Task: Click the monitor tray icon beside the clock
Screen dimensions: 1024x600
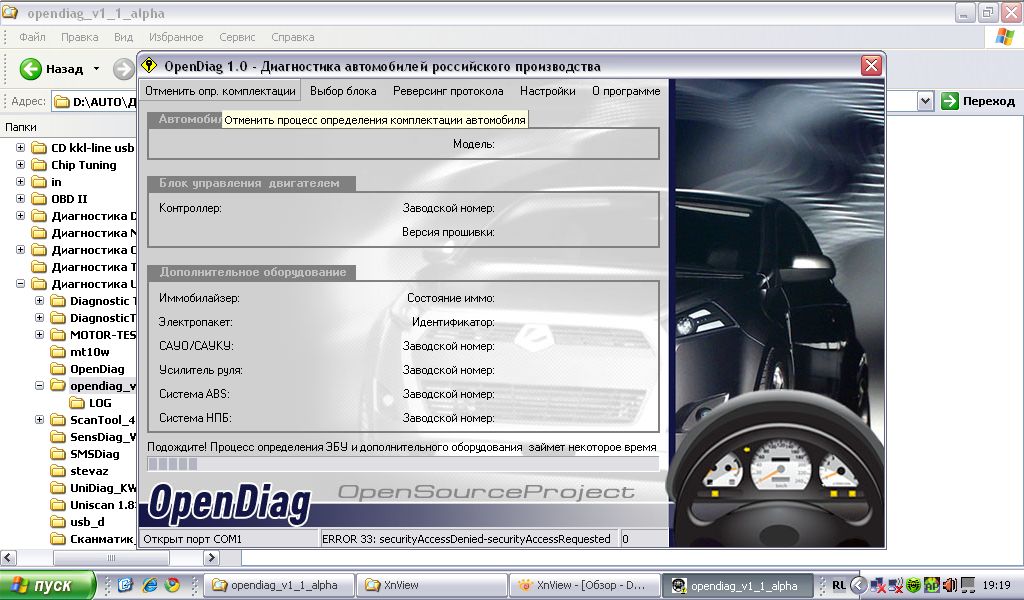Action: tap(968, 585)
